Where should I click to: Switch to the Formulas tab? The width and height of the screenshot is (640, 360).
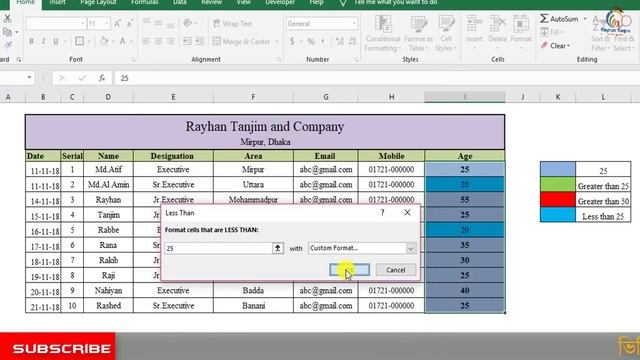144,2
